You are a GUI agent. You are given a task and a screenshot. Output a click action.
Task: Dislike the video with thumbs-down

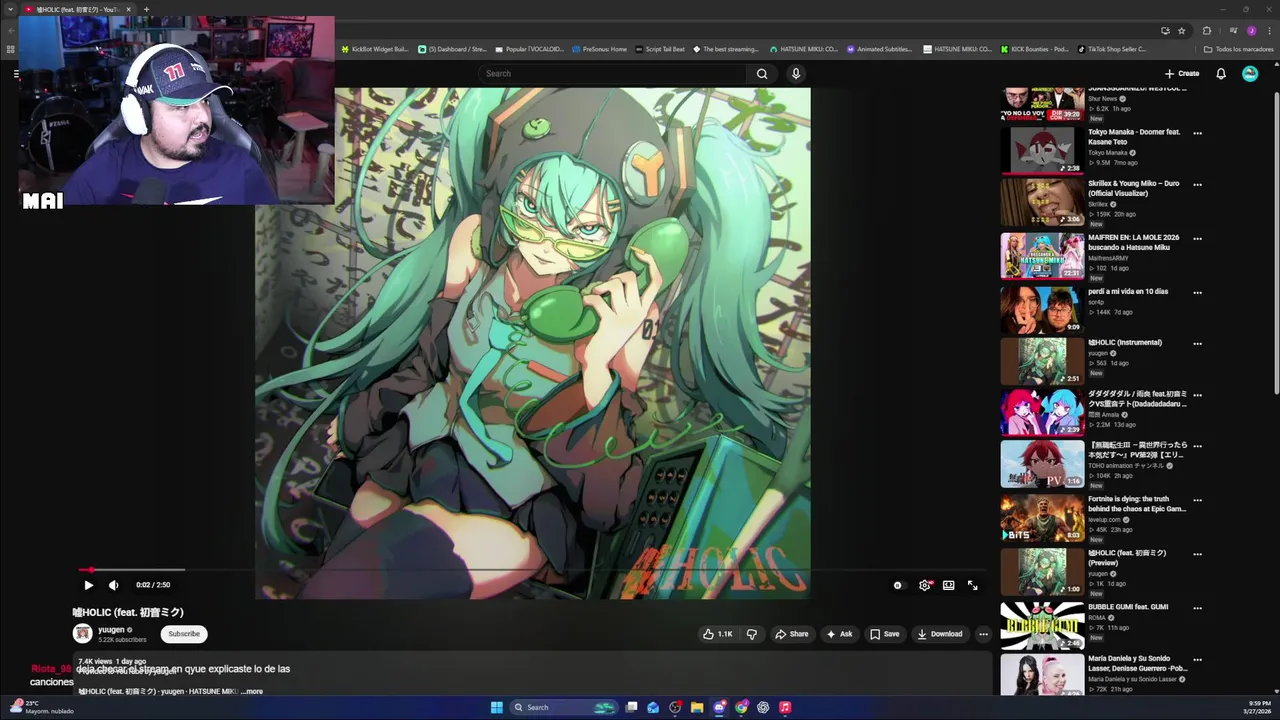coord(752,634)
